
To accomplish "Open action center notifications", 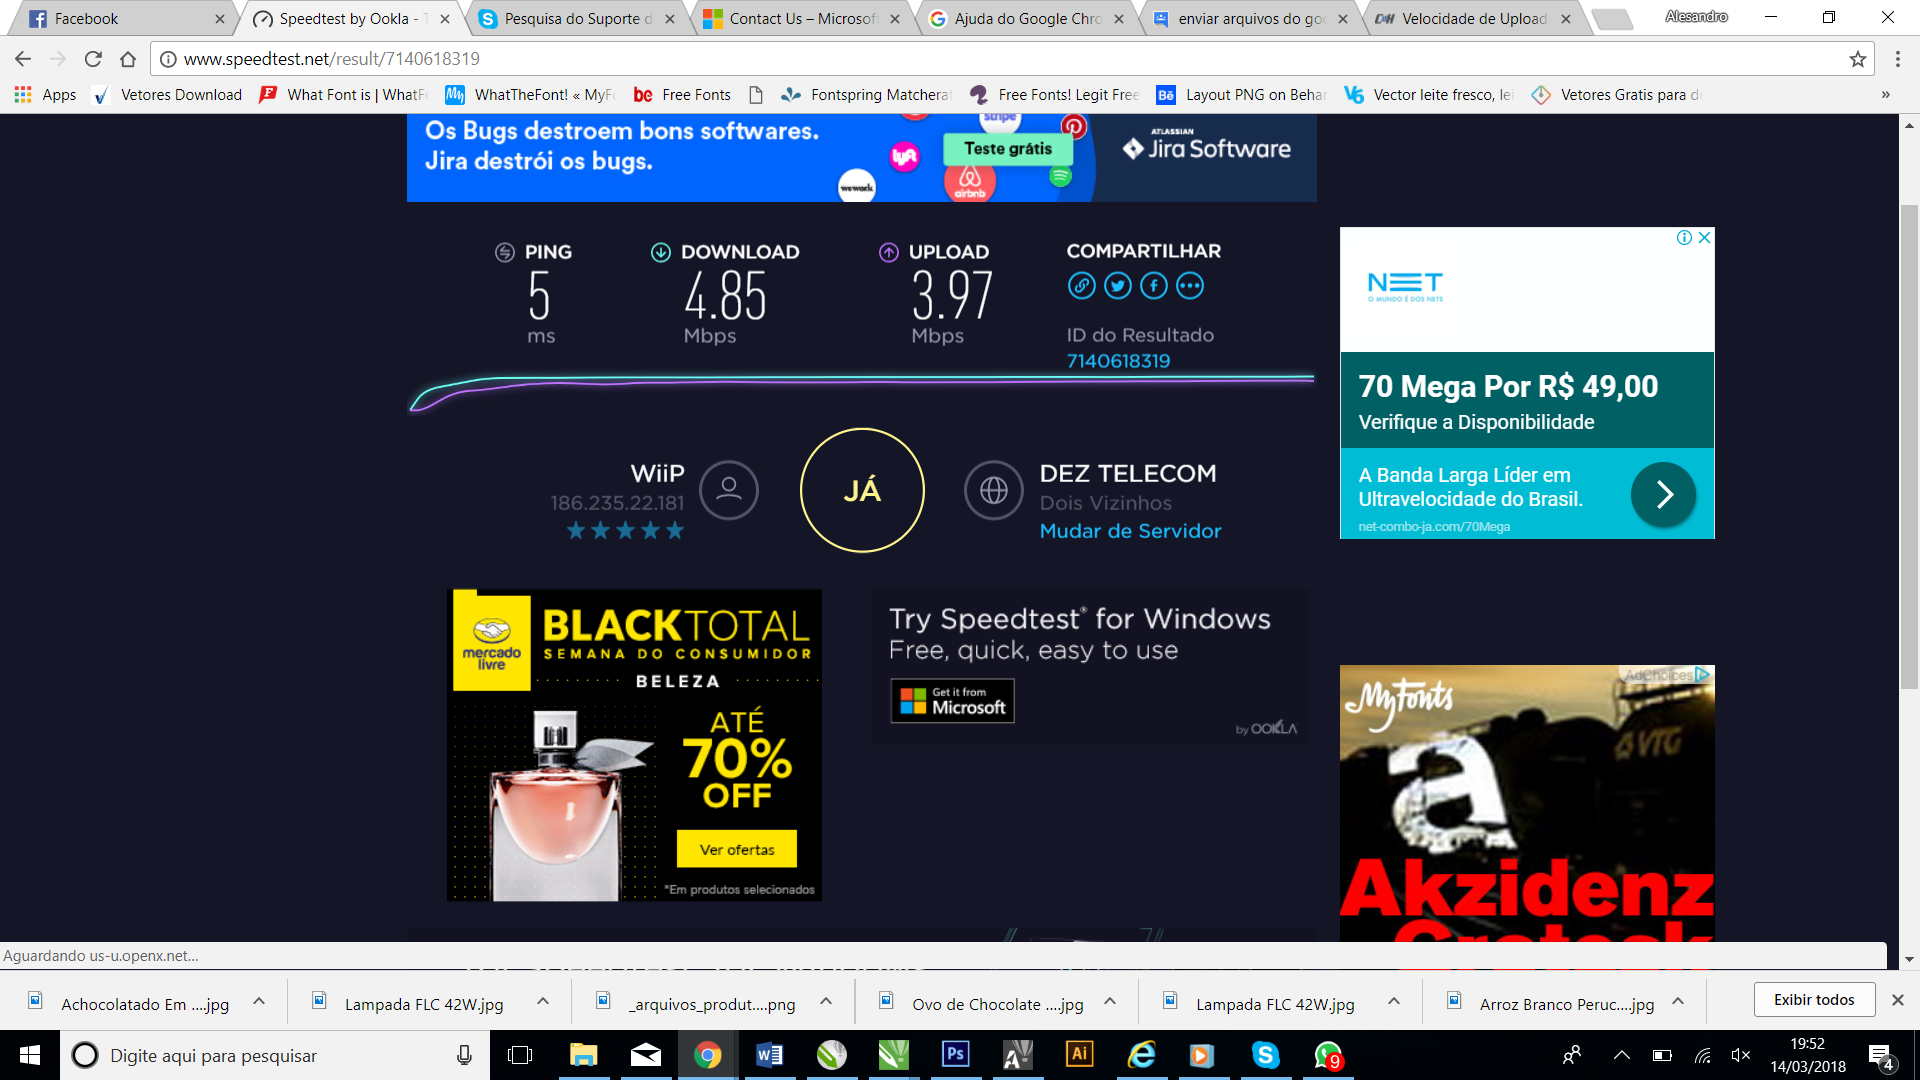I will click(1880, 1056).
